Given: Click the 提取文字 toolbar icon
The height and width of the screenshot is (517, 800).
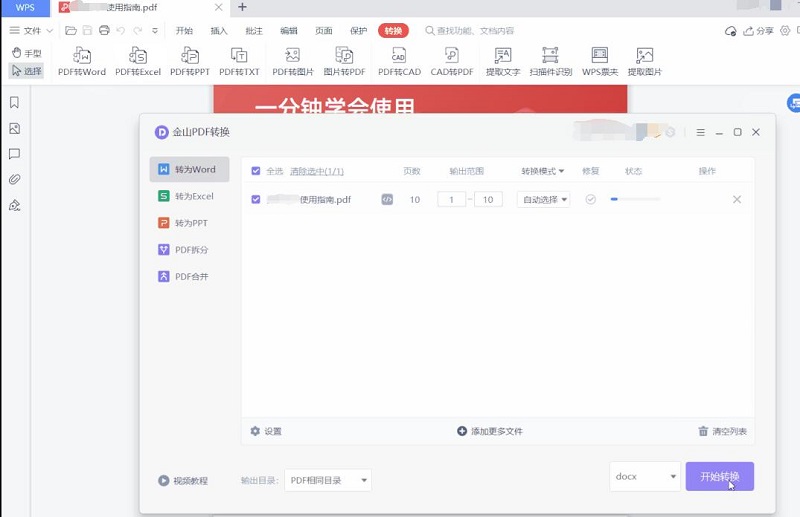Looking at the screenshot, I should coord(503,61).
